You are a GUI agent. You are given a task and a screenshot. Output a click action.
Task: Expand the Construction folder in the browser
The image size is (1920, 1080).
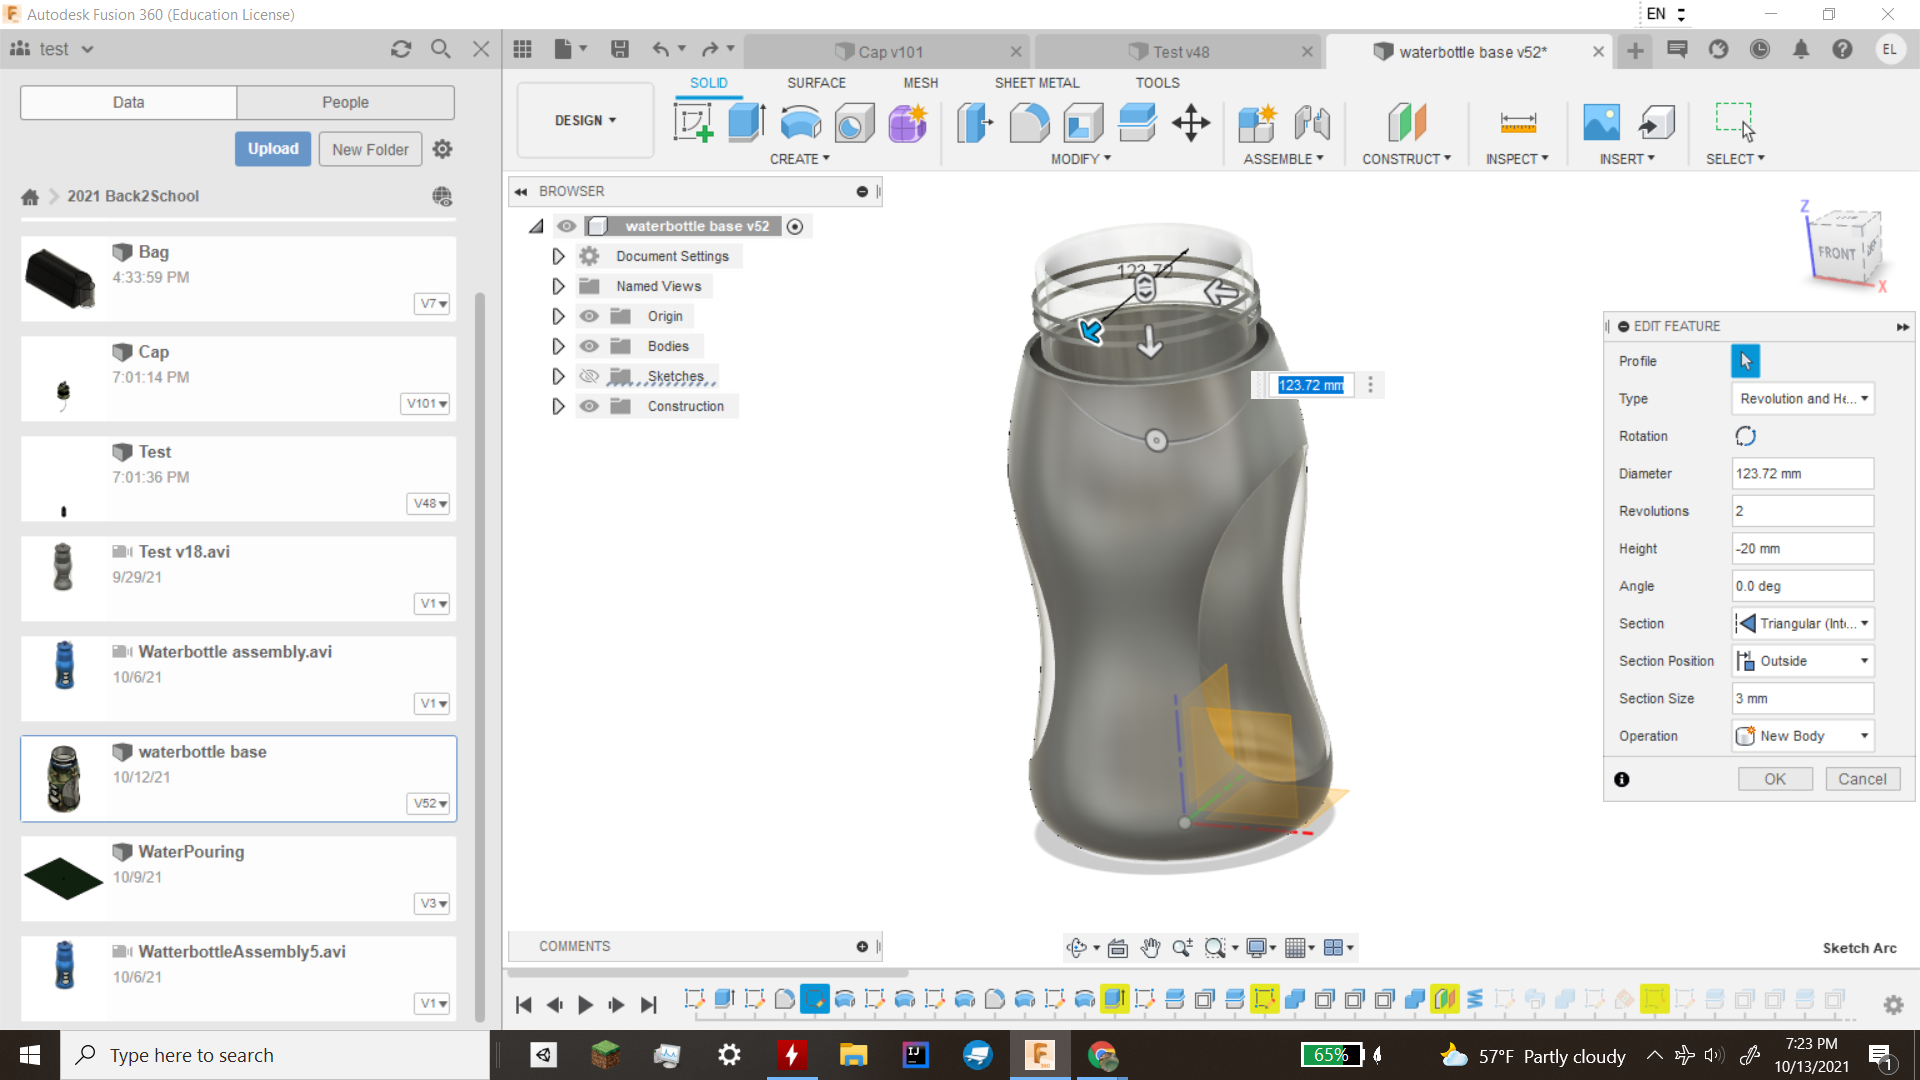558,406
